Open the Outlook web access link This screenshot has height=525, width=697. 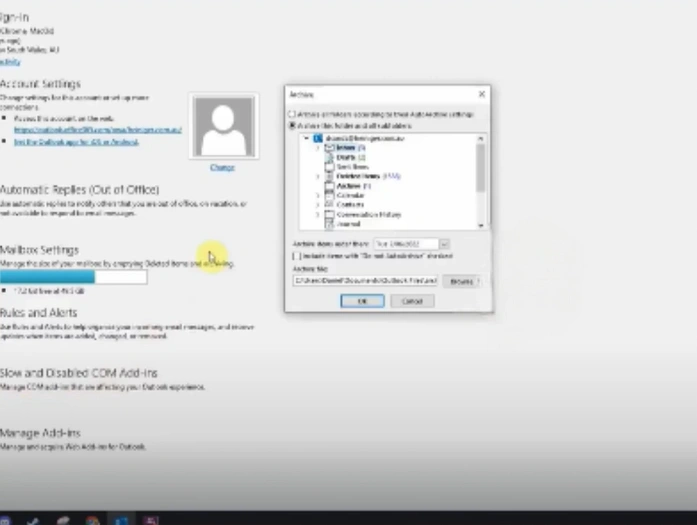98,130
